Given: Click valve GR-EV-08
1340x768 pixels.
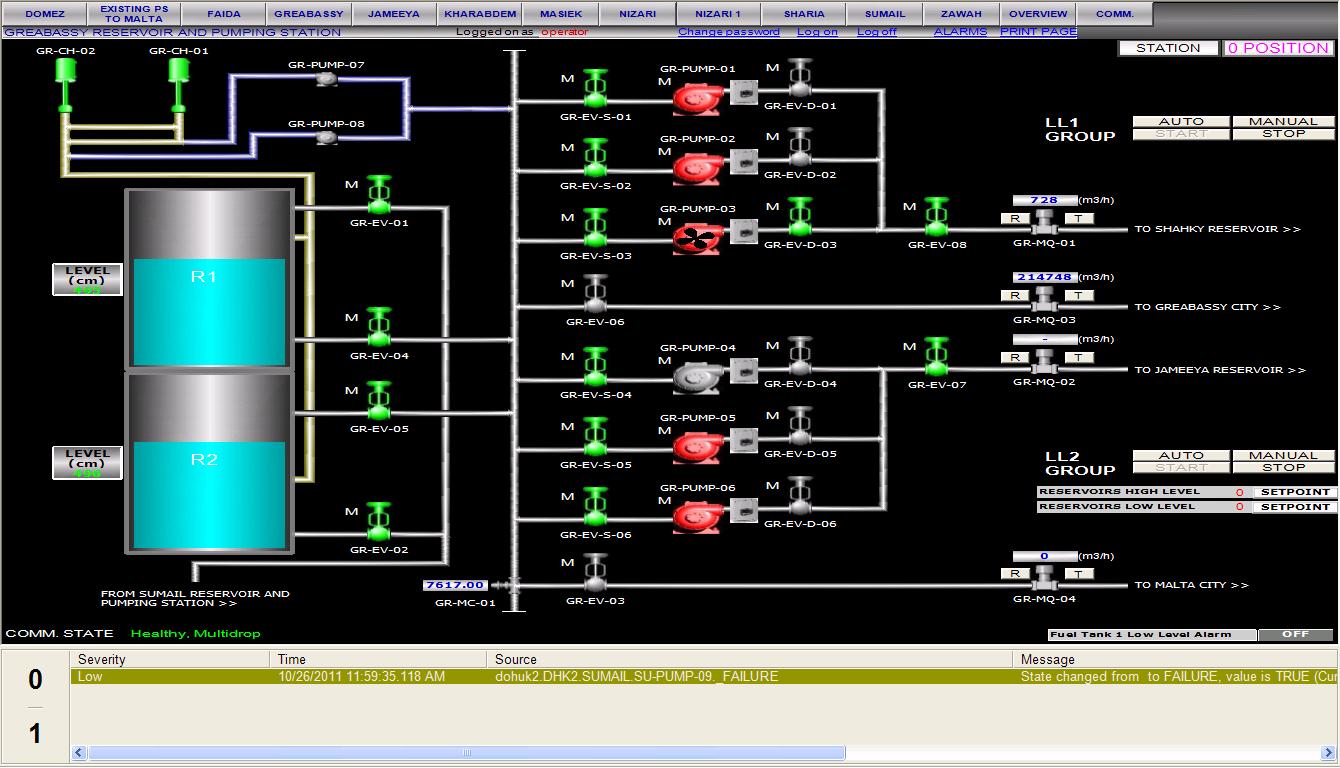Looking at the screenshot, I should click(936, 218).
